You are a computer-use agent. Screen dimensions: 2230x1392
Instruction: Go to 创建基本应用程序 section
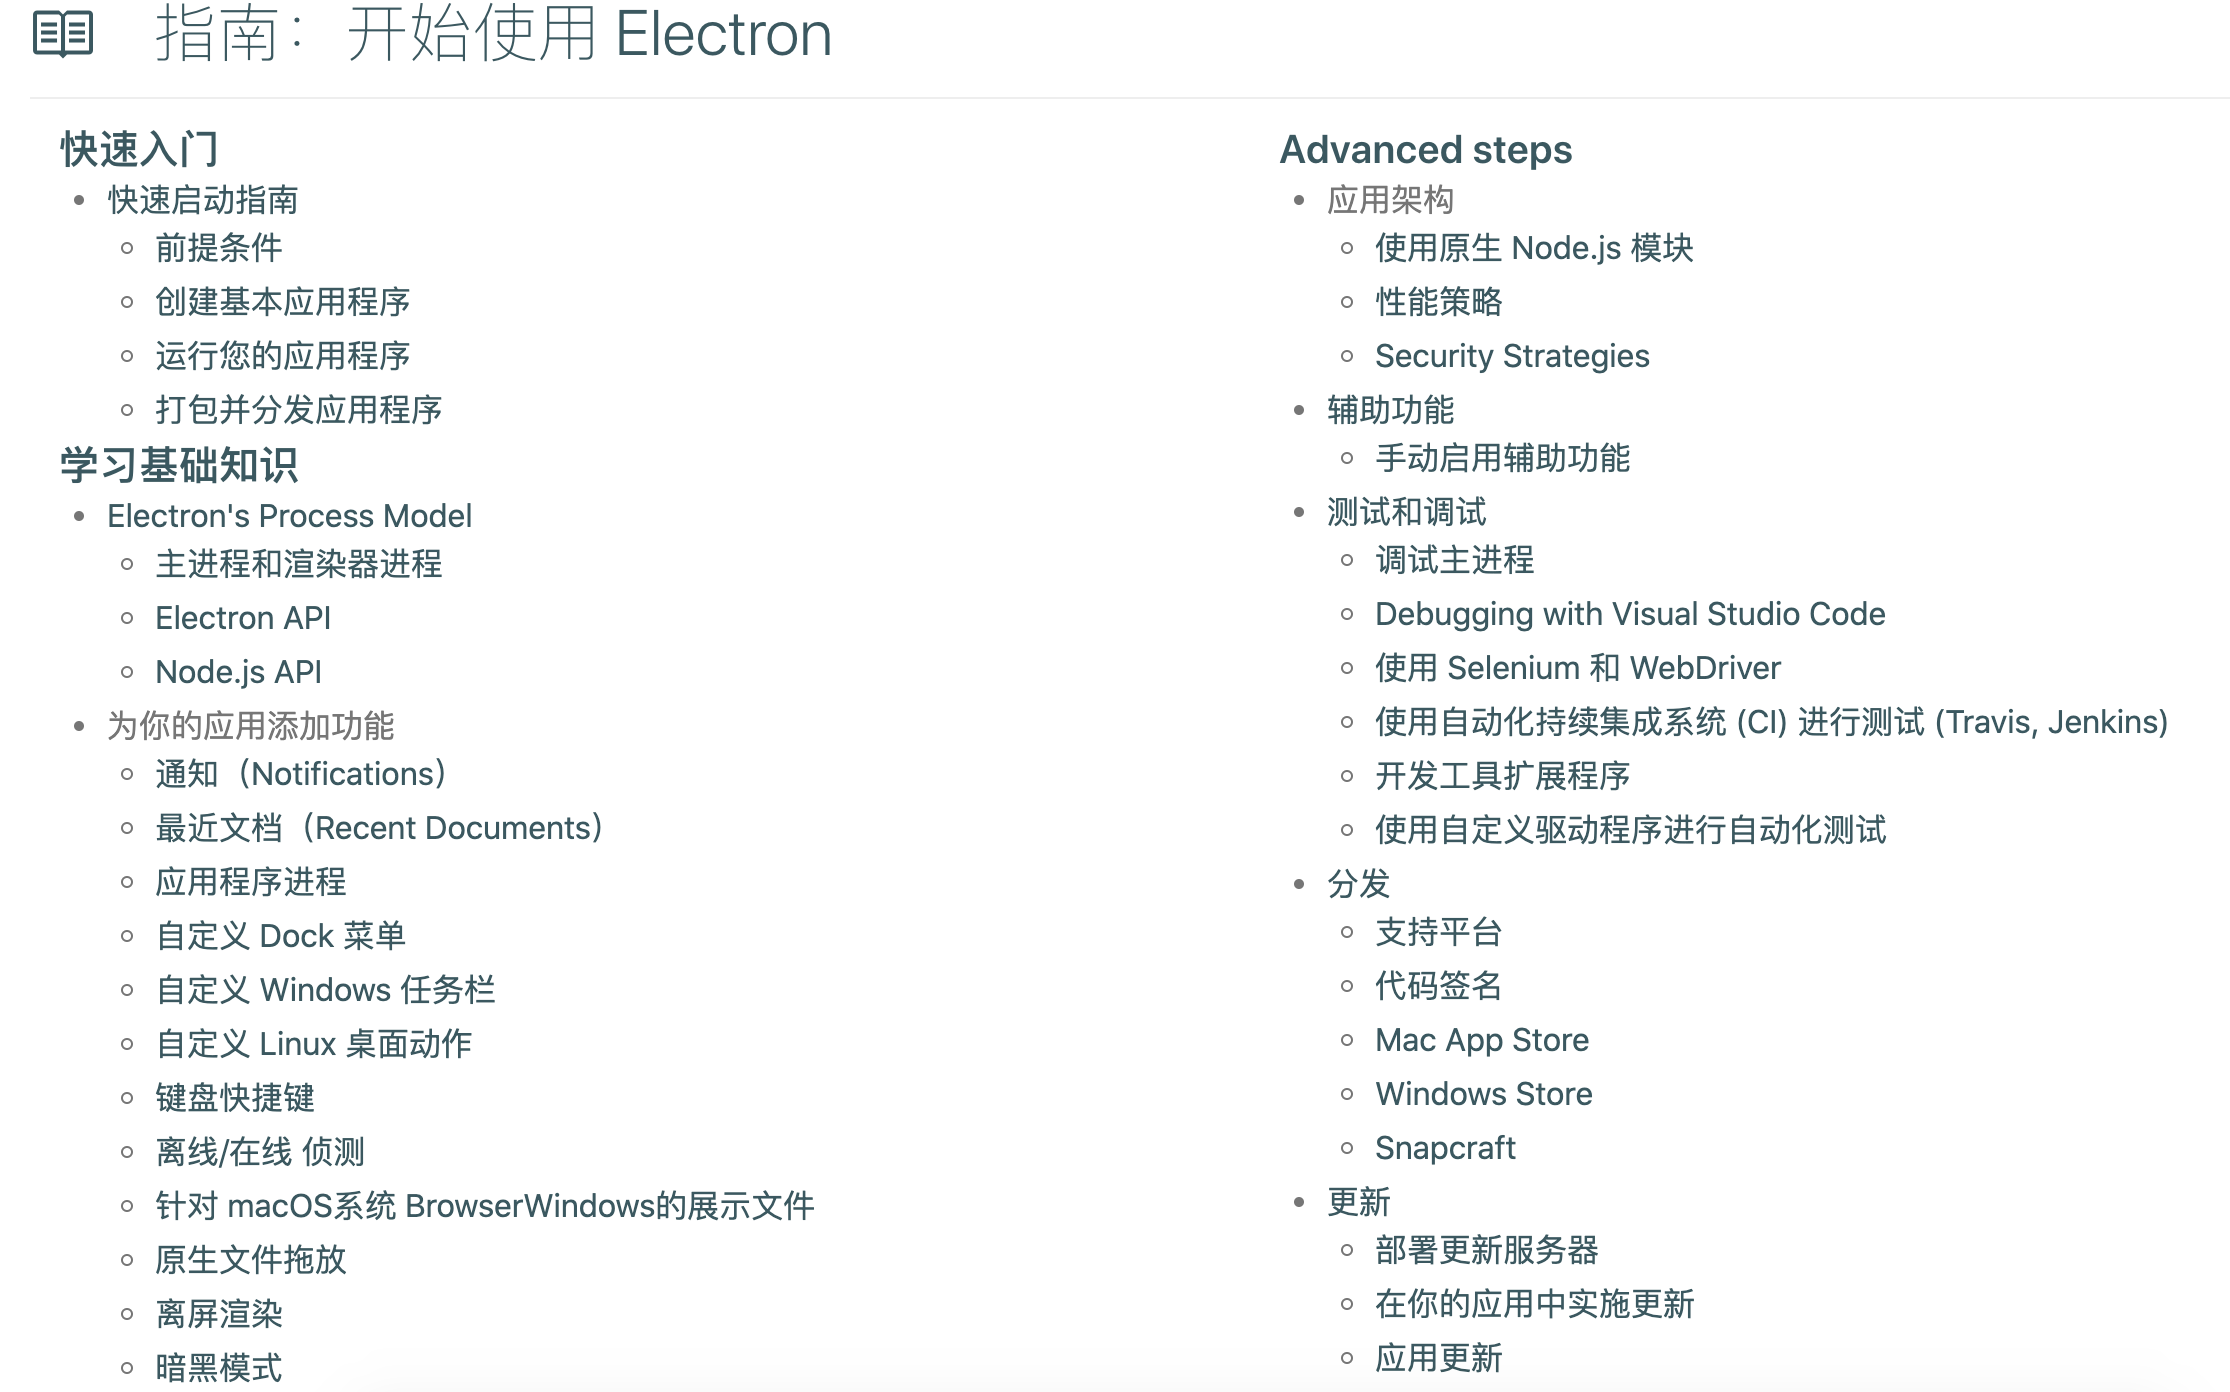[283, 302]
